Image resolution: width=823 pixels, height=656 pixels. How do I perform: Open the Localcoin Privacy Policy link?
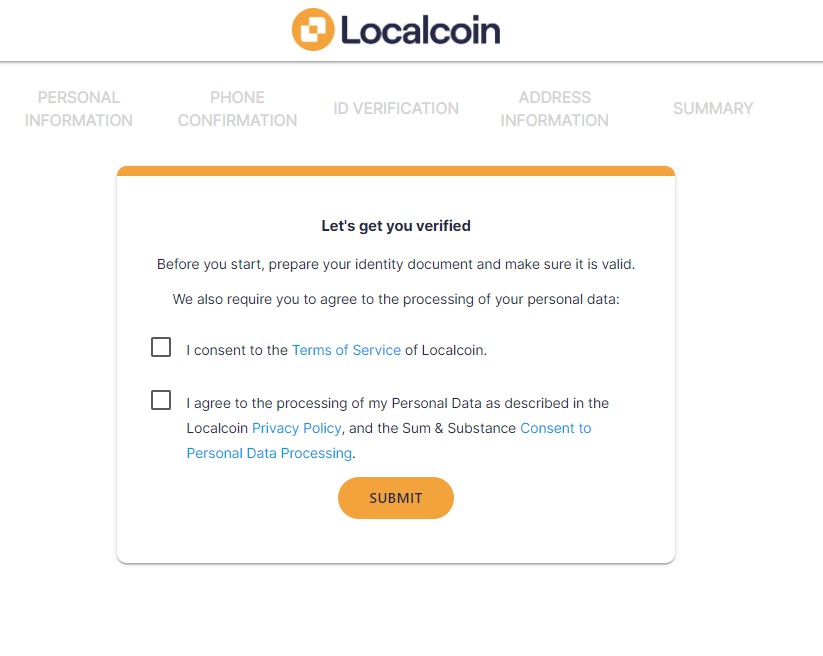(x=296, y=428)
